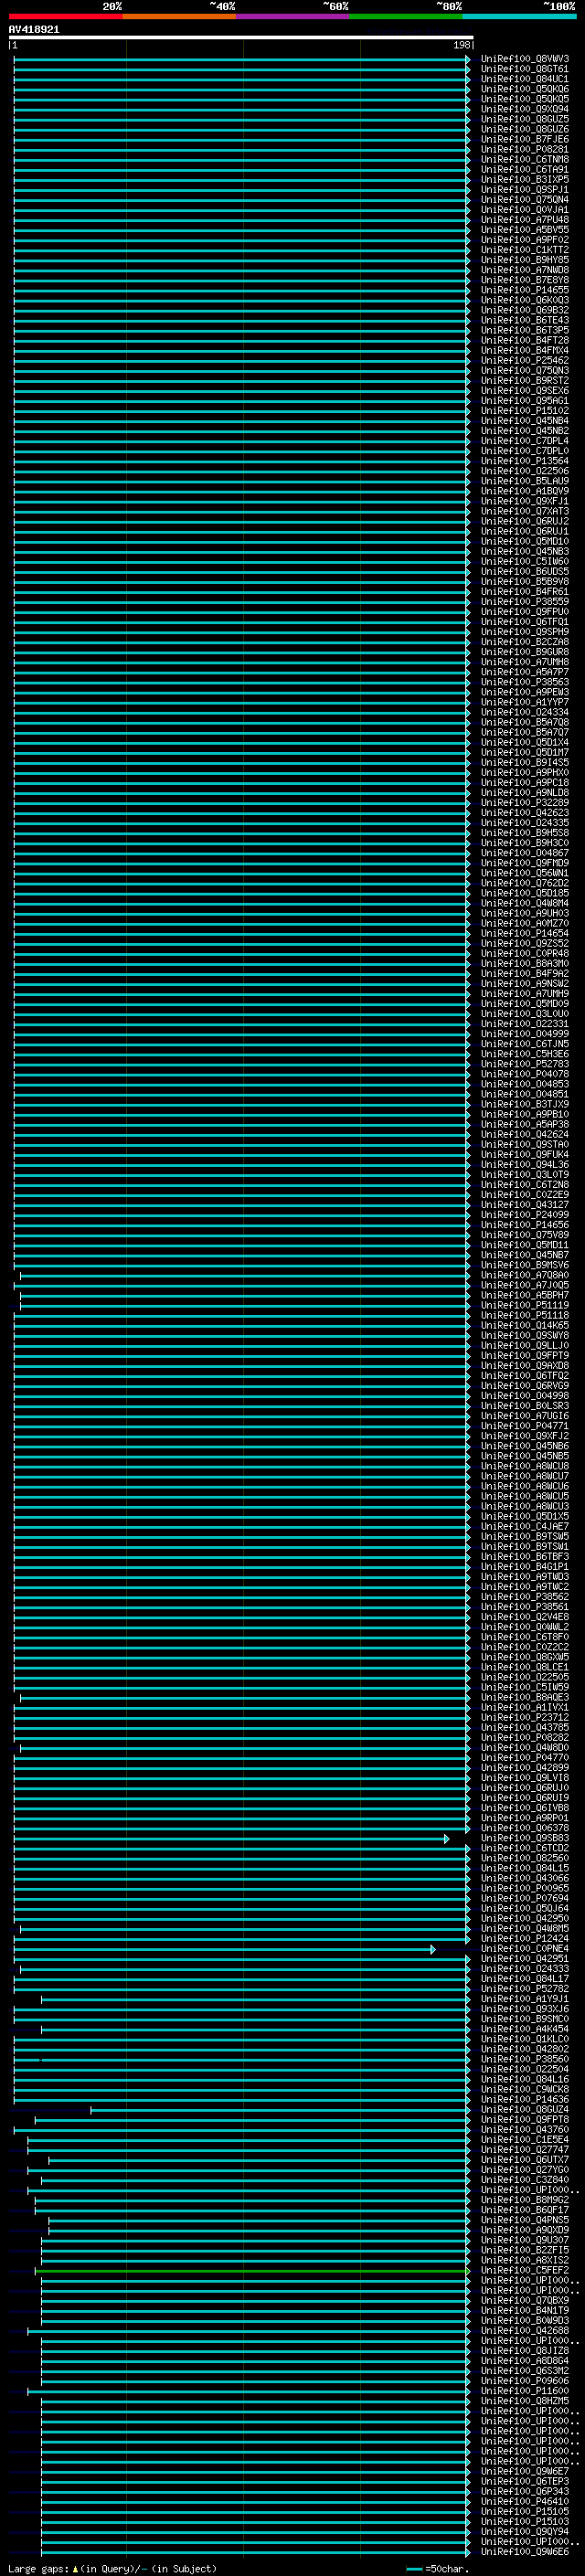Viewport: 585px width, 2576px height.
Task: Select the UniRef100_P04078 label
Action: point(525,1074)
